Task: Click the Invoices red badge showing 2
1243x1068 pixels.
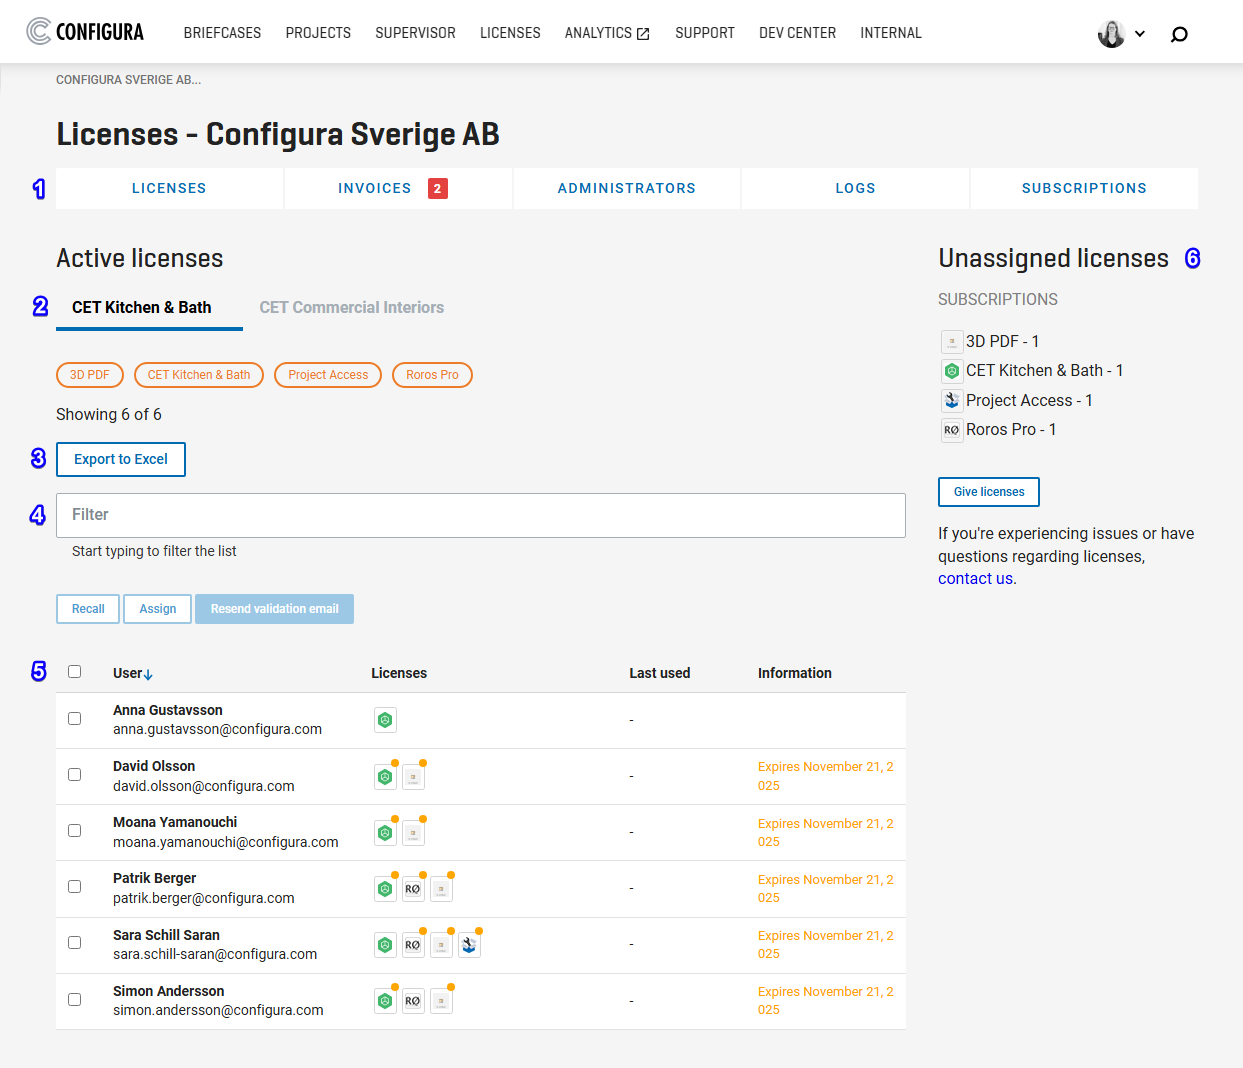Action: click(438, 188)
